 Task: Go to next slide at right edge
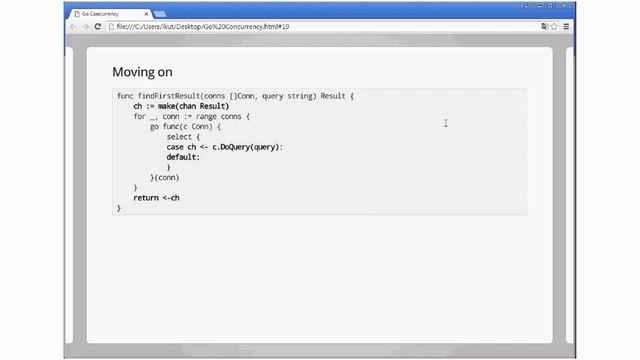coord(570,195)
